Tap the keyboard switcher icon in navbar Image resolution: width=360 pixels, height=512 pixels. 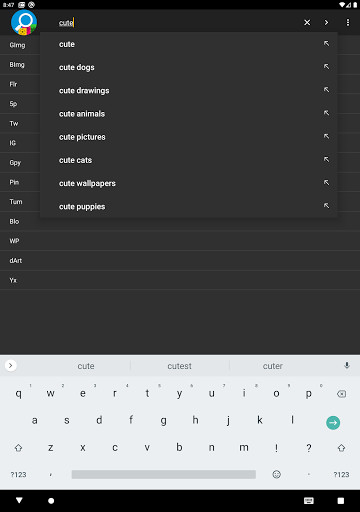coord(309,501)
